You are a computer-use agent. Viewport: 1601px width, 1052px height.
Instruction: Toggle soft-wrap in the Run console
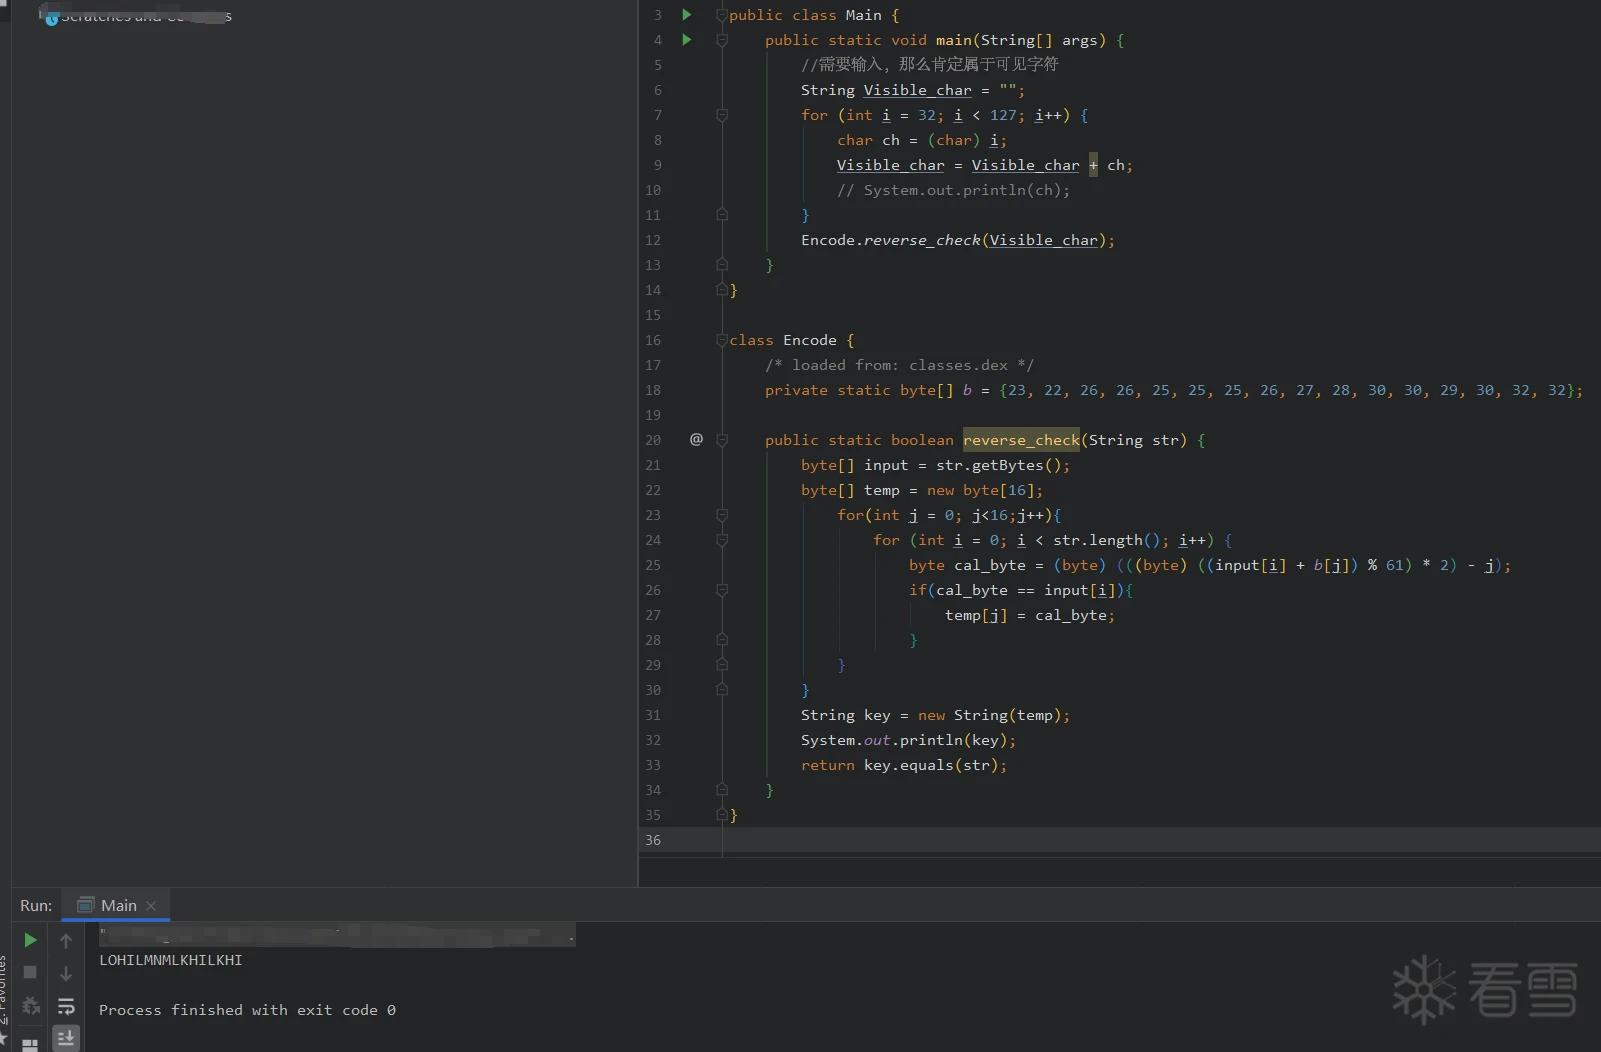pyautogui.click(x=66, y=1006)
